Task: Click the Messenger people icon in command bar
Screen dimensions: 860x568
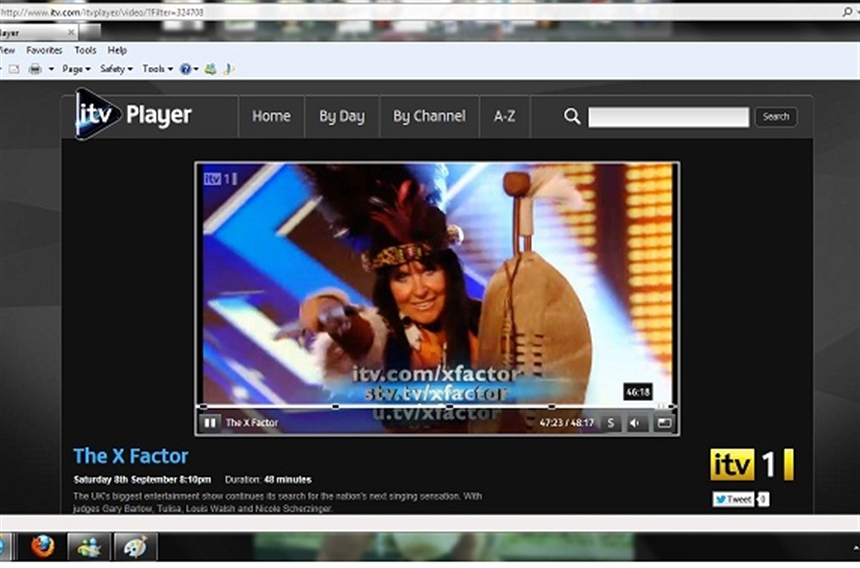Action: coord(211,69)
